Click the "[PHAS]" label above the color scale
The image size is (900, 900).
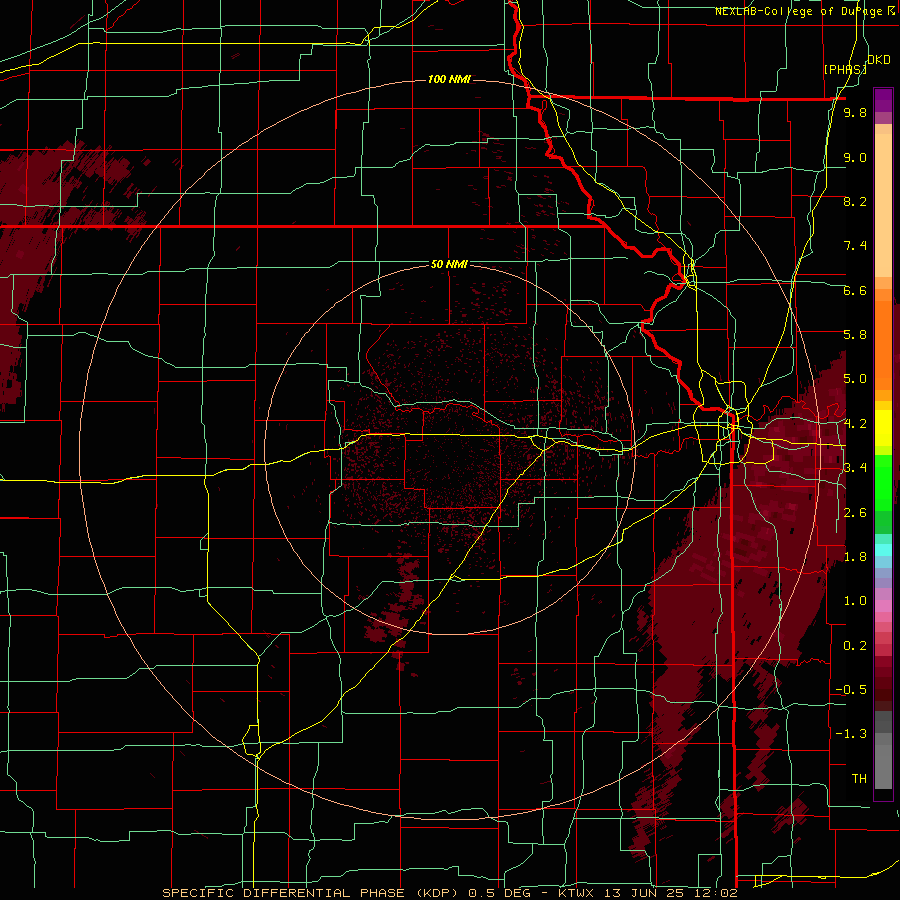pos(845,69)
